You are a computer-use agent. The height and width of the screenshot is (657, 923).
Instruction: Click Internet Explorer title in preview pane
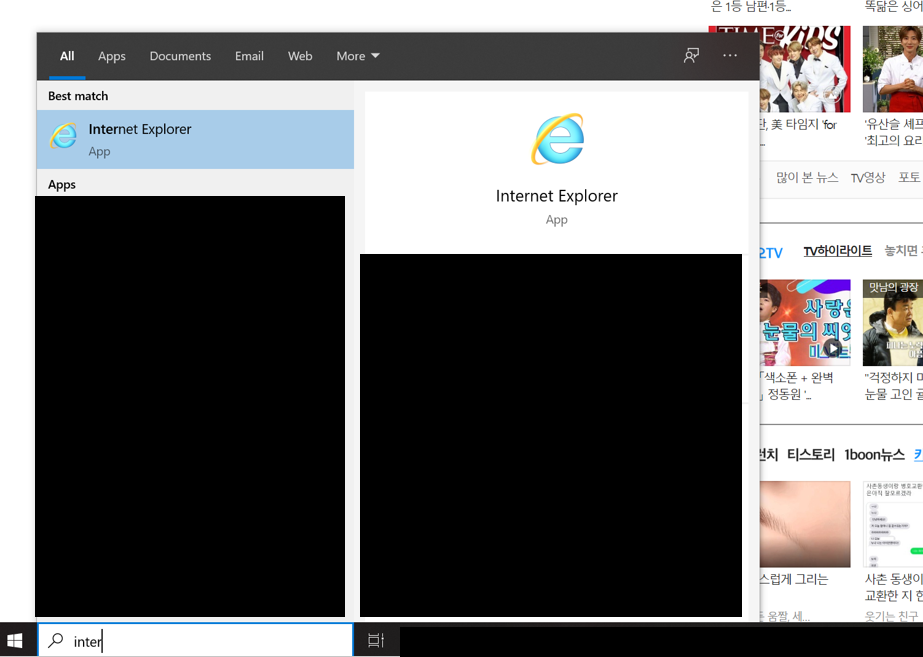coord(557,196)
